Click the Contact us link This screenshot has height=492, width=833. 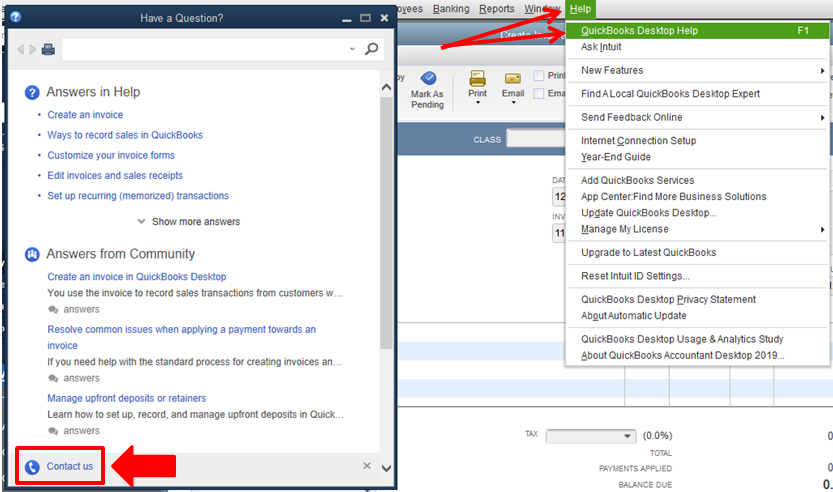point(70,466)
